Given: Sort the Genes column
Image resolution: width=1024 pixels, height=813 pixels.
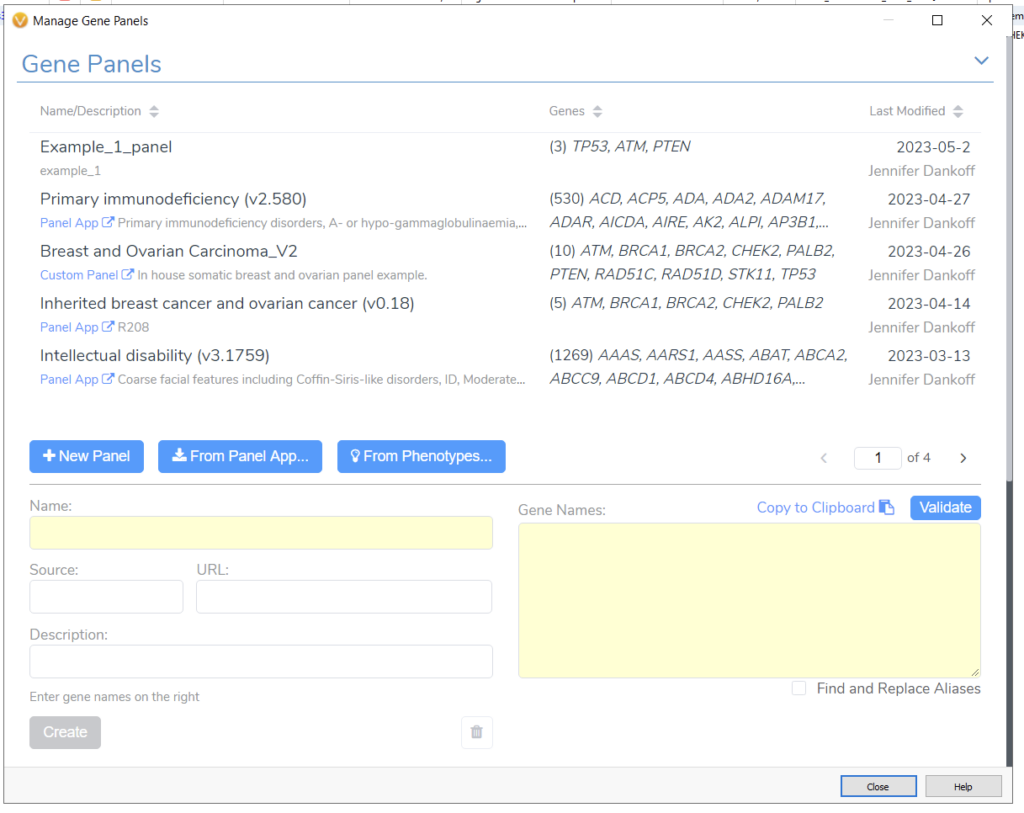Looking at the screenshot, I should (x=597, y=111).
